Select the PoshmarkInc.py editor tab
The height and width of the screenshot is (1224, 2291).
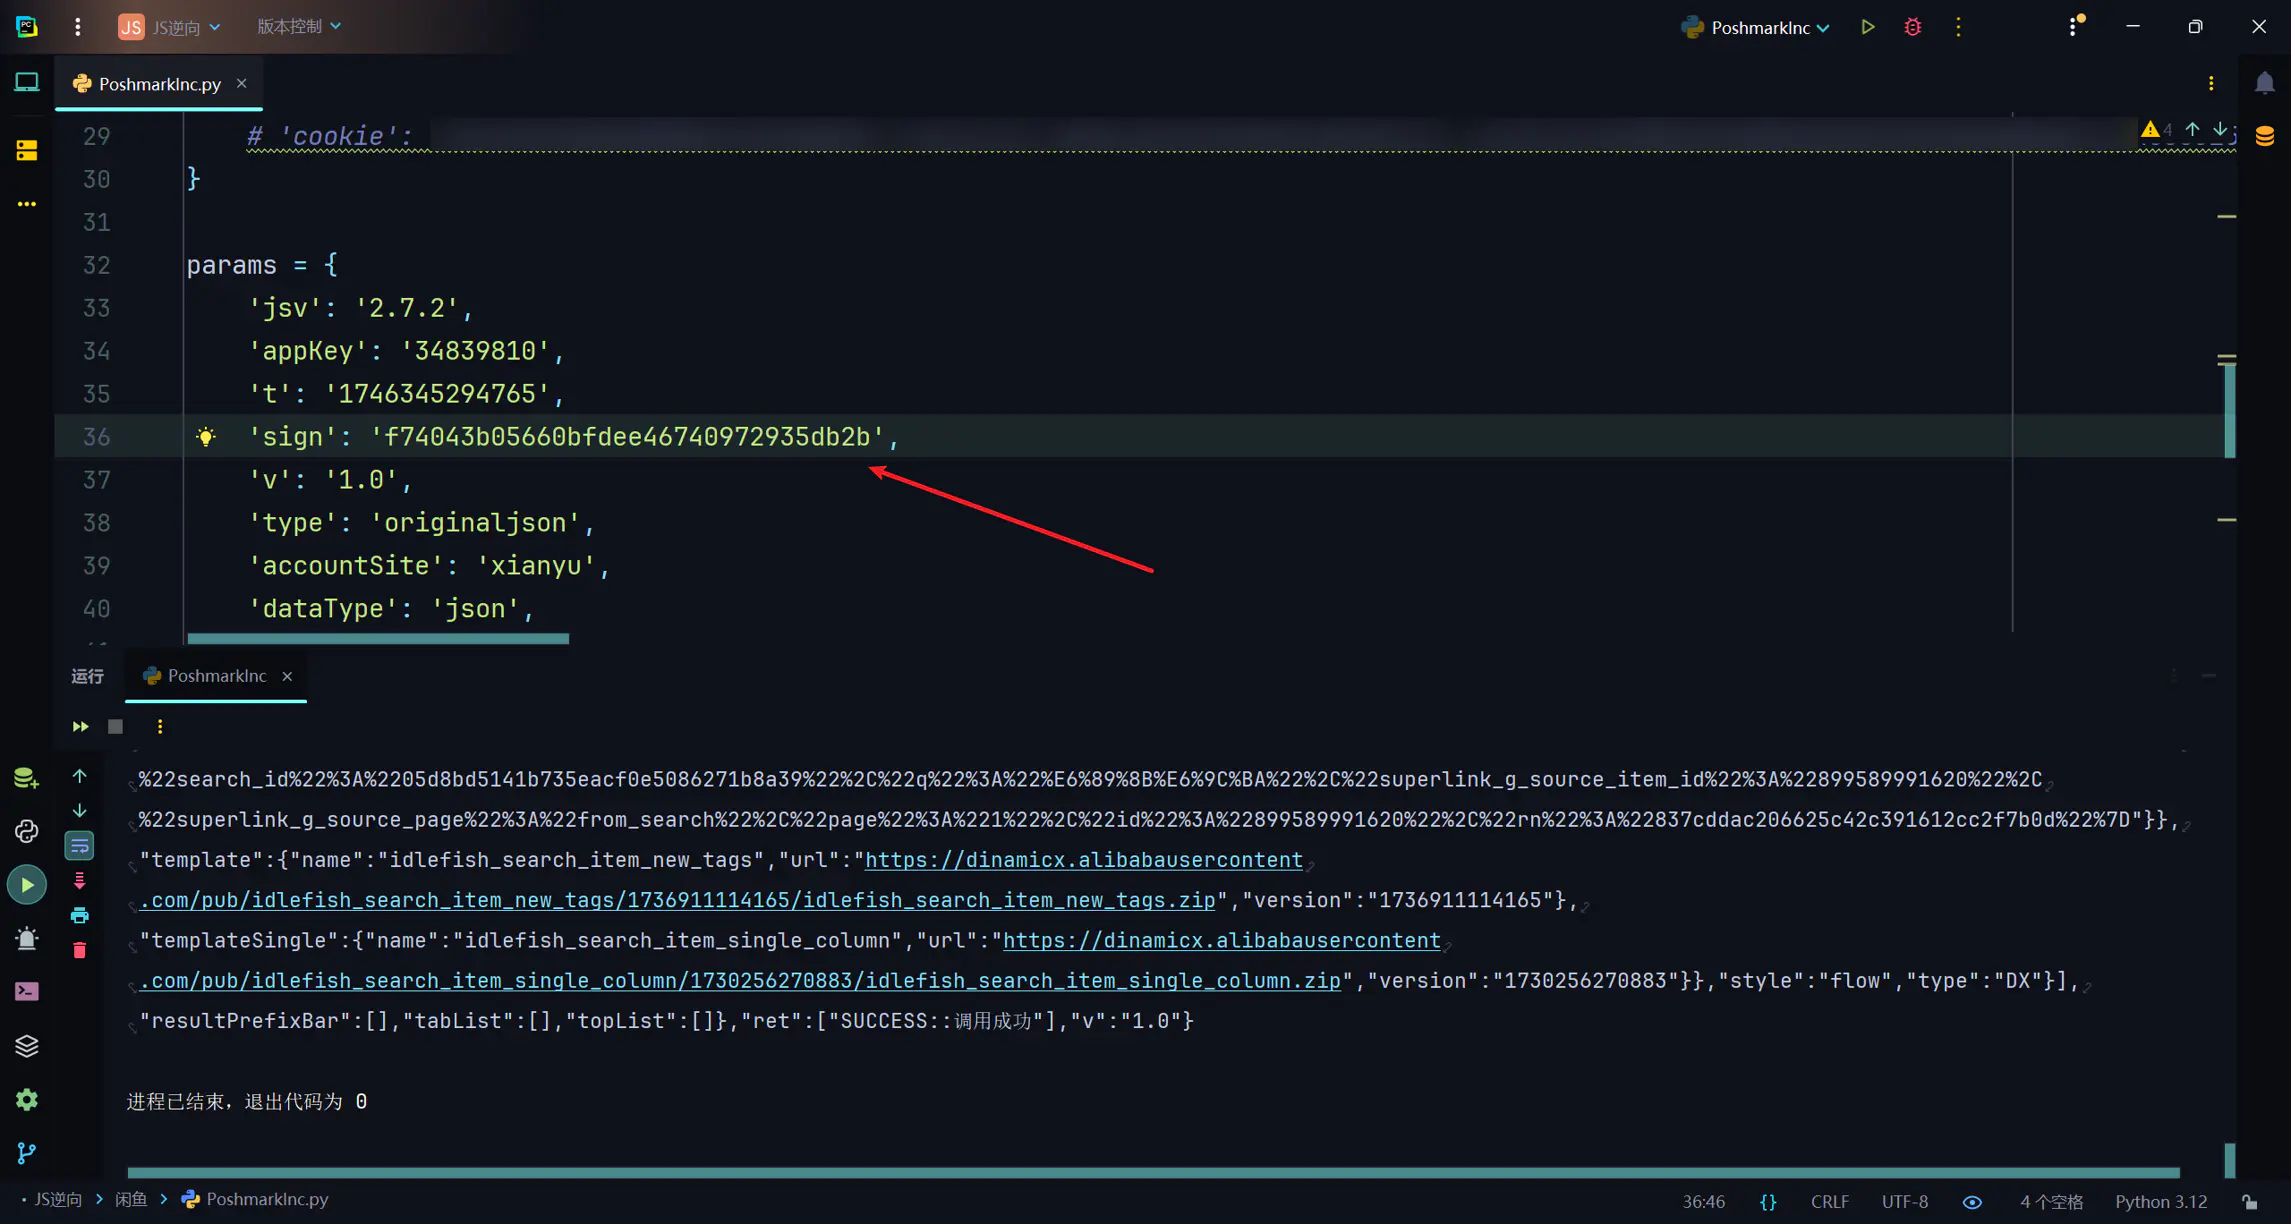[159, 84]
